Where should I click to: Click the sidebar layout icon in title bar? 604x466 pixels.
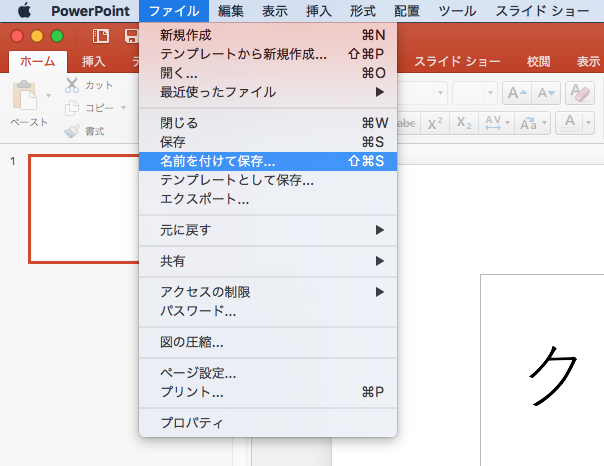pos(101,36)
